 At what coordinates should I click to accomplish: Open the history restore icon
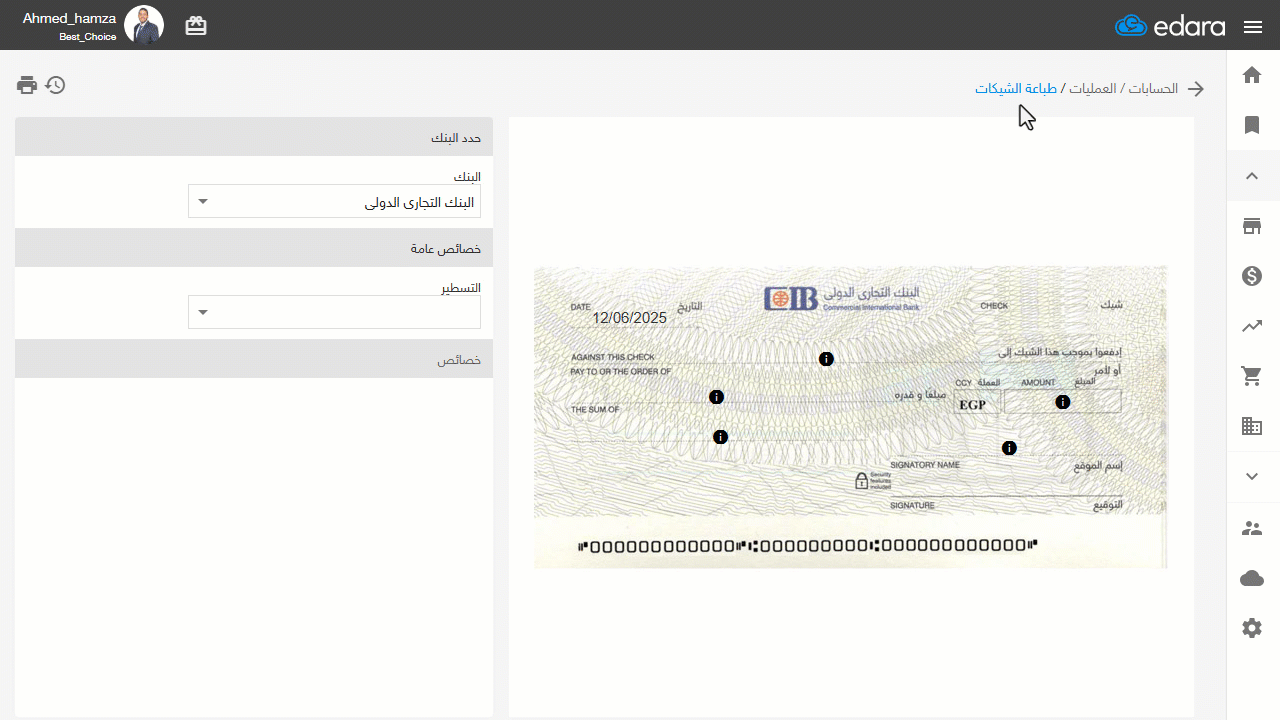(x=56, y=85)
